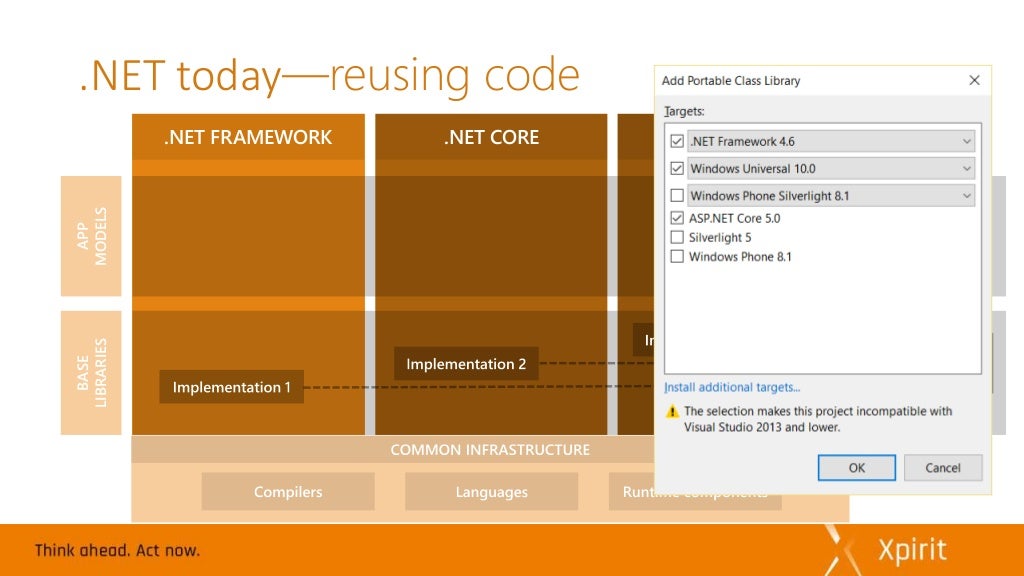The height and width of the screenshot is (576, 1024).
Task: Select the Compilers block
Action: point(288,492)
